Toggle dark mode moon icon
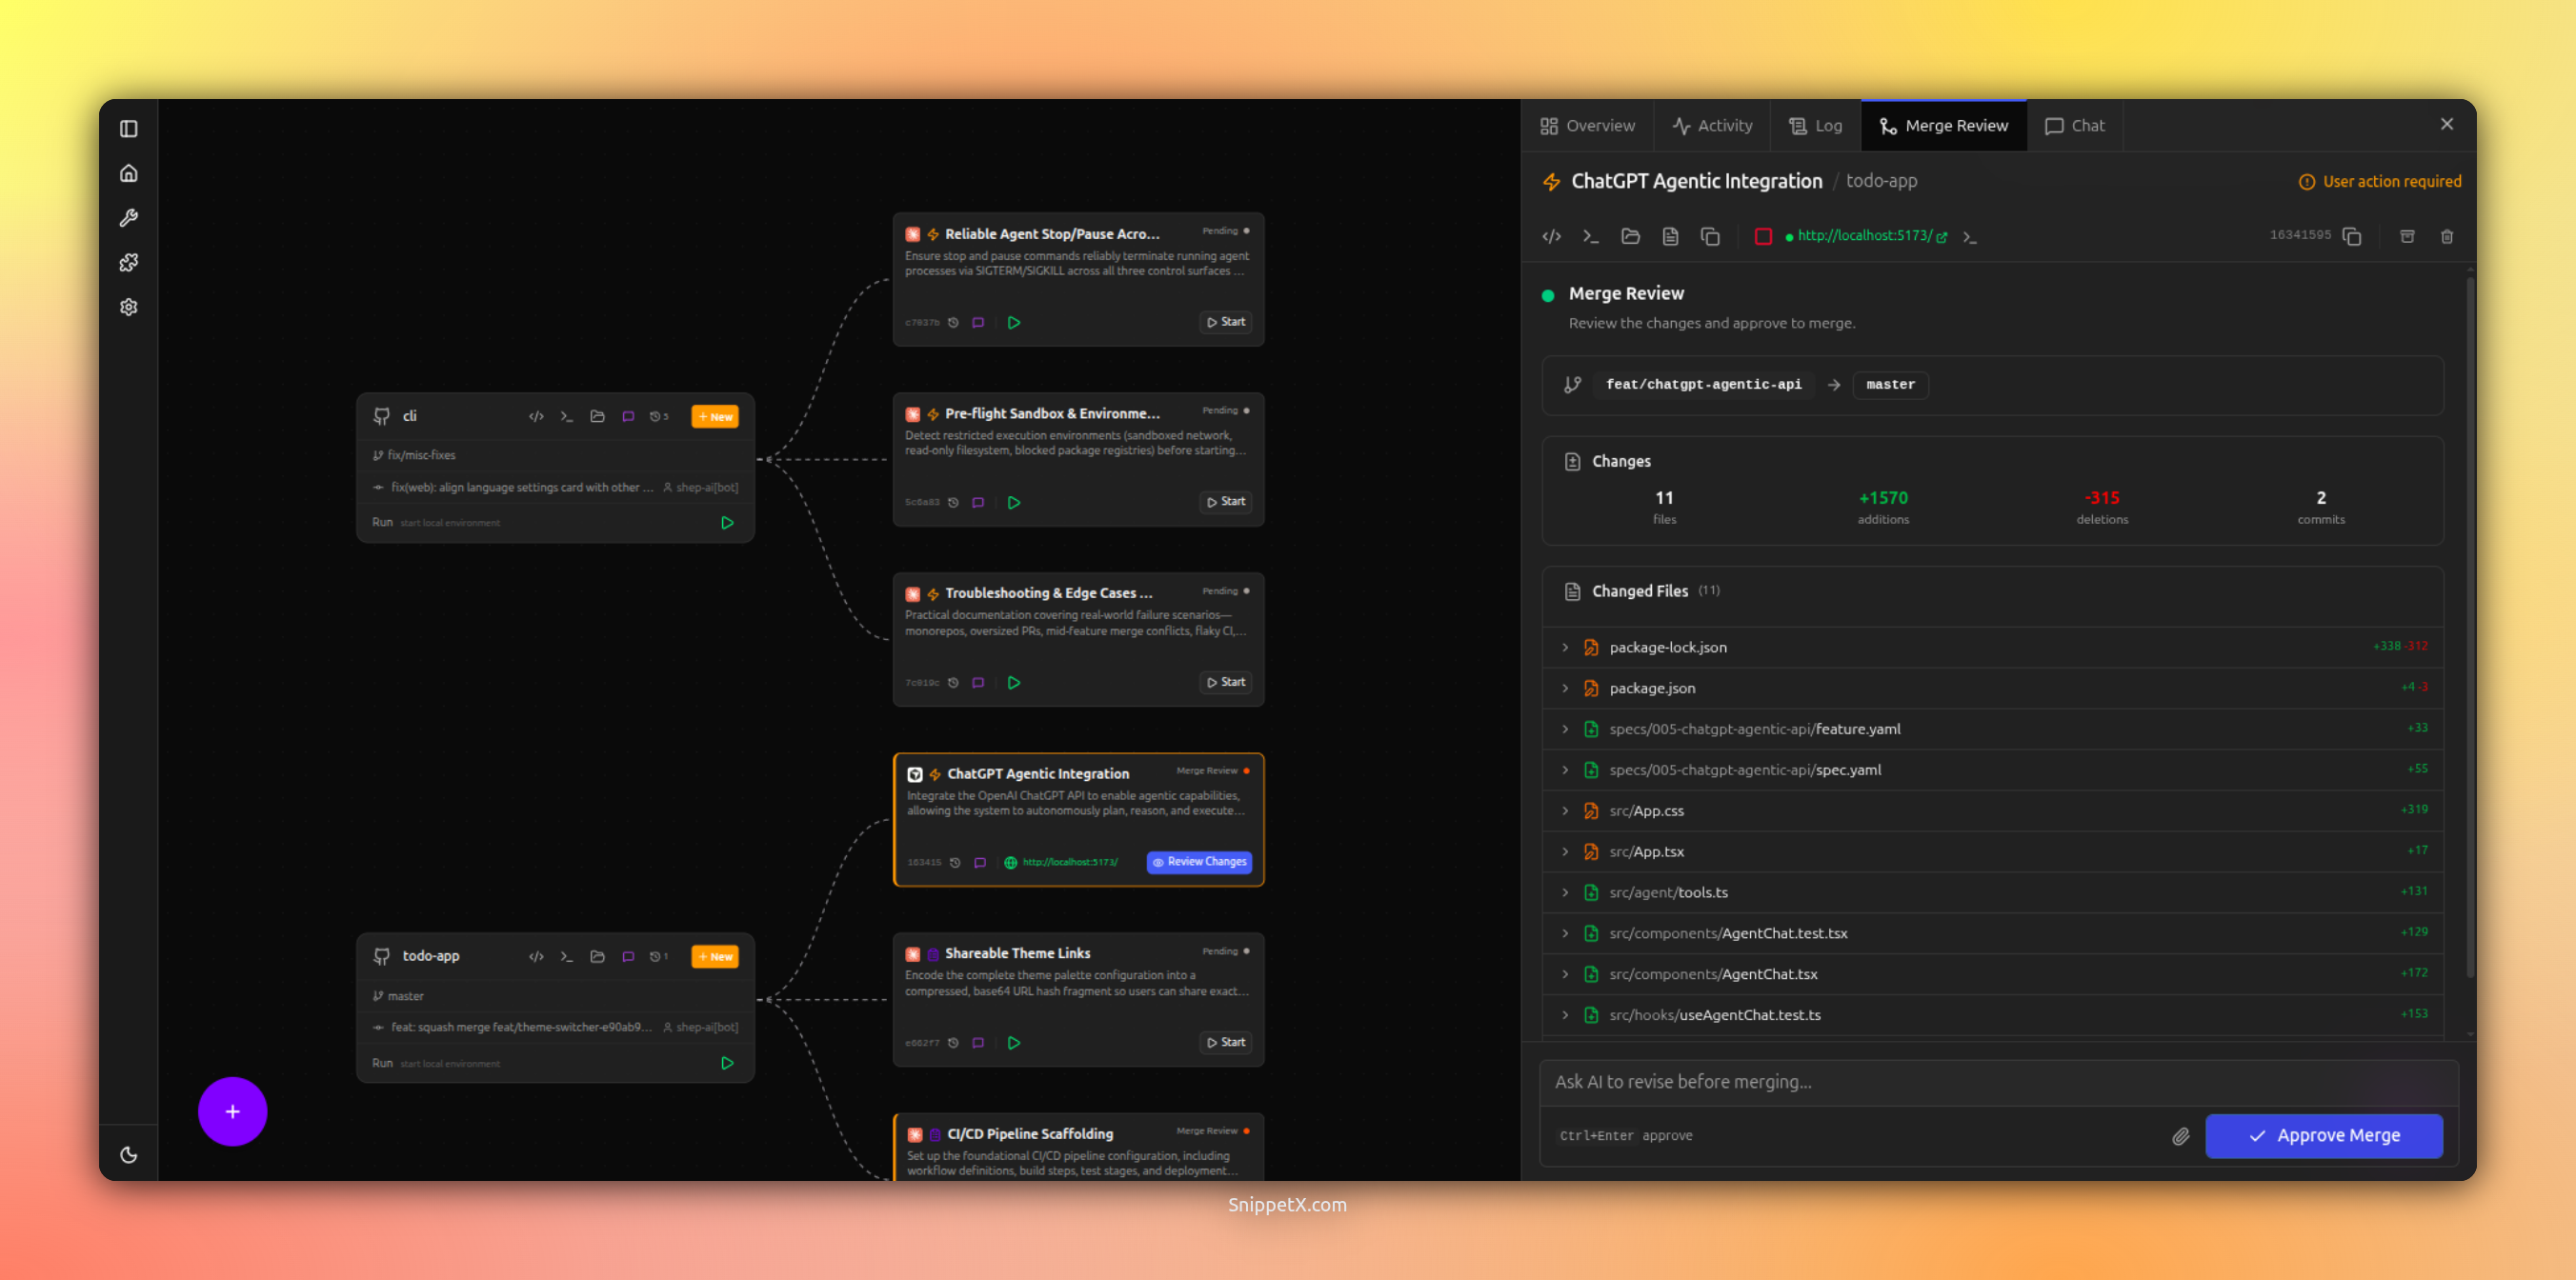The image size is (2576, 1280). (x=129, y=1154)
